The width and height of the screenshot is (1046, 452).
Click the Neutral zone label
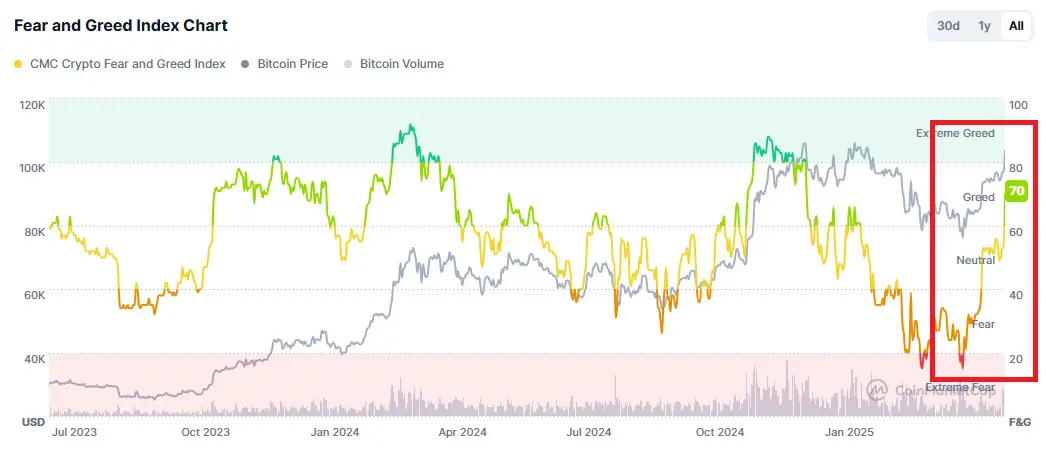coord(975,260)
